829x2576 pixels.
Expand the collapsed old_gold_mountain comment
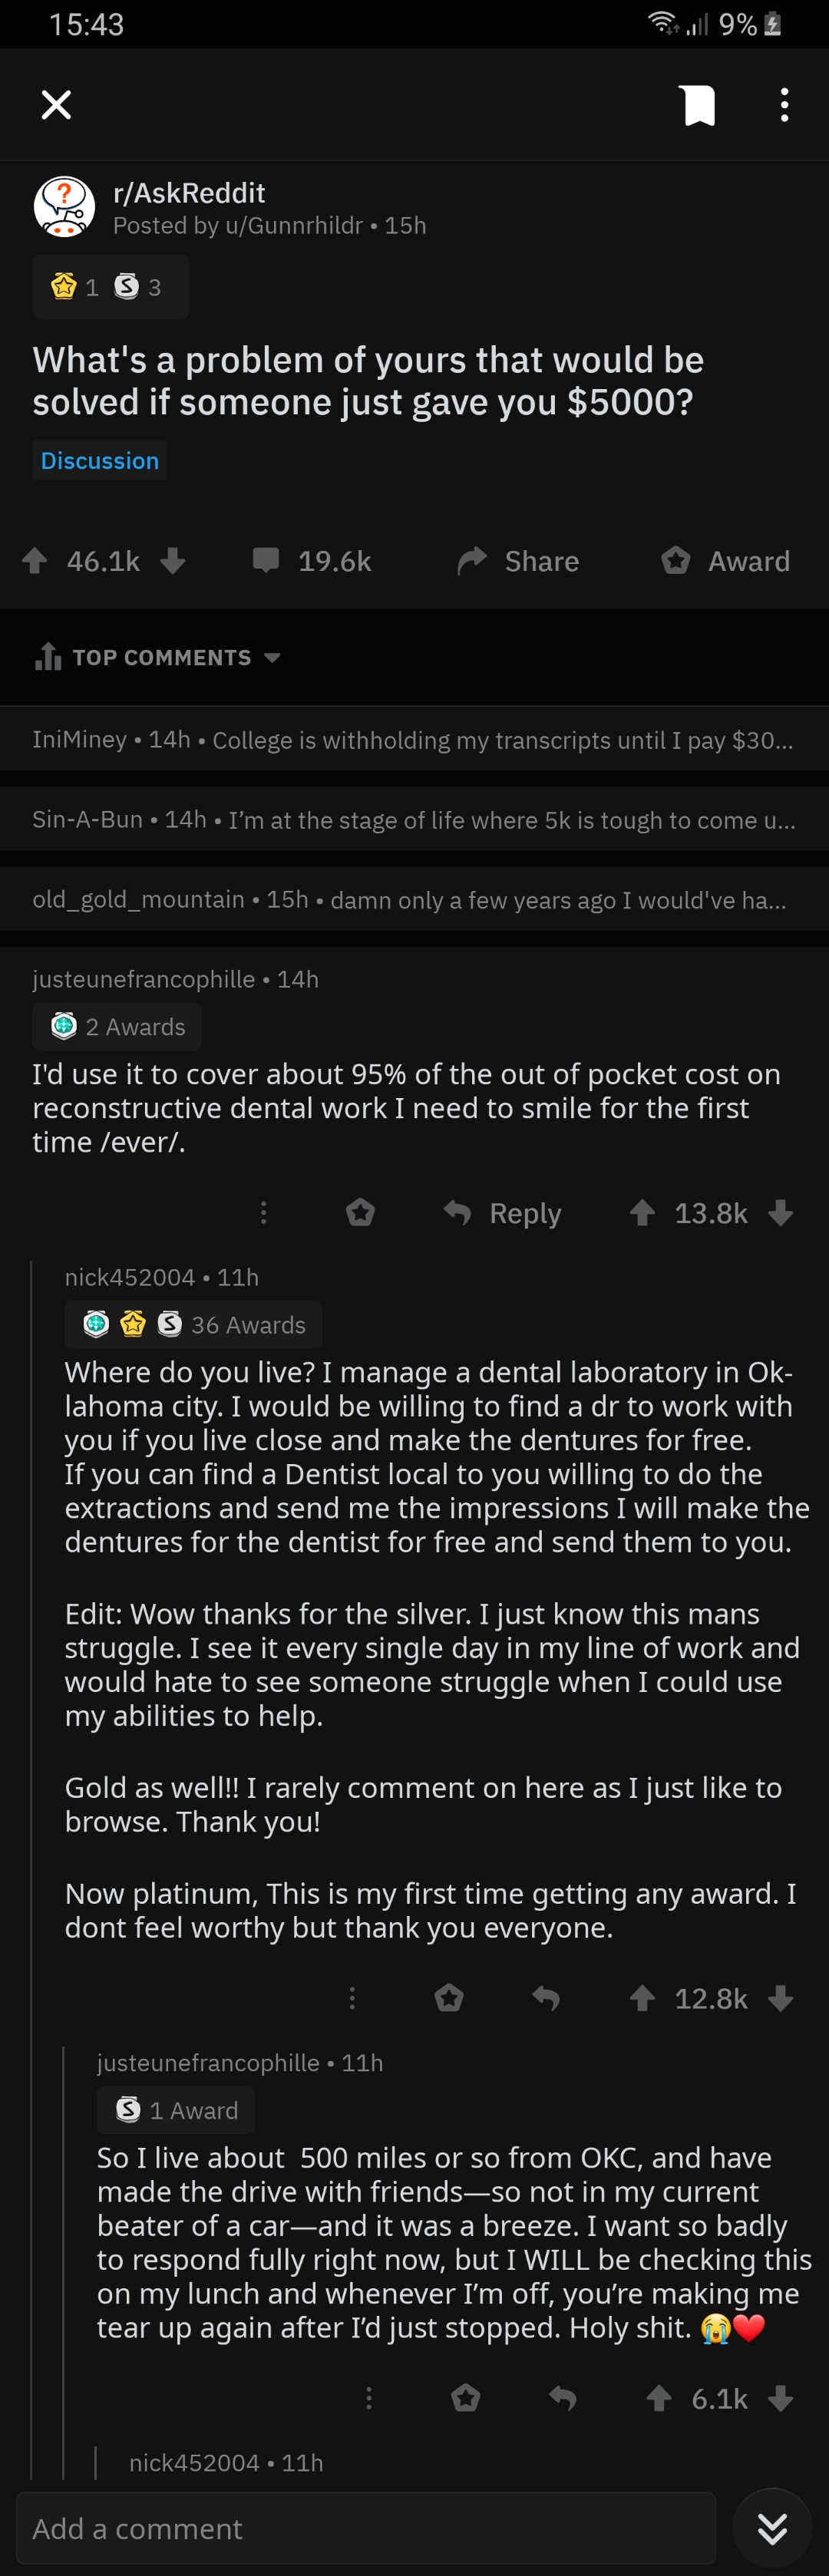pyautogui.click(x=412, y=900)
